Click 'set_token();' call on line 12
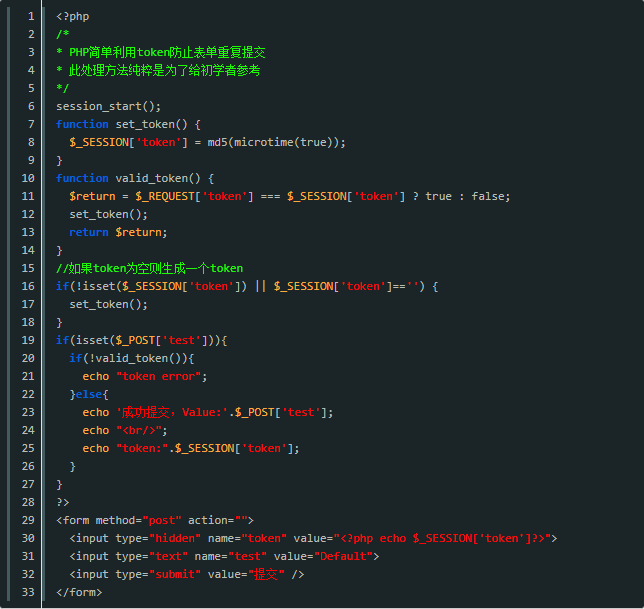644x609 pixels. (x=108, y=214)
